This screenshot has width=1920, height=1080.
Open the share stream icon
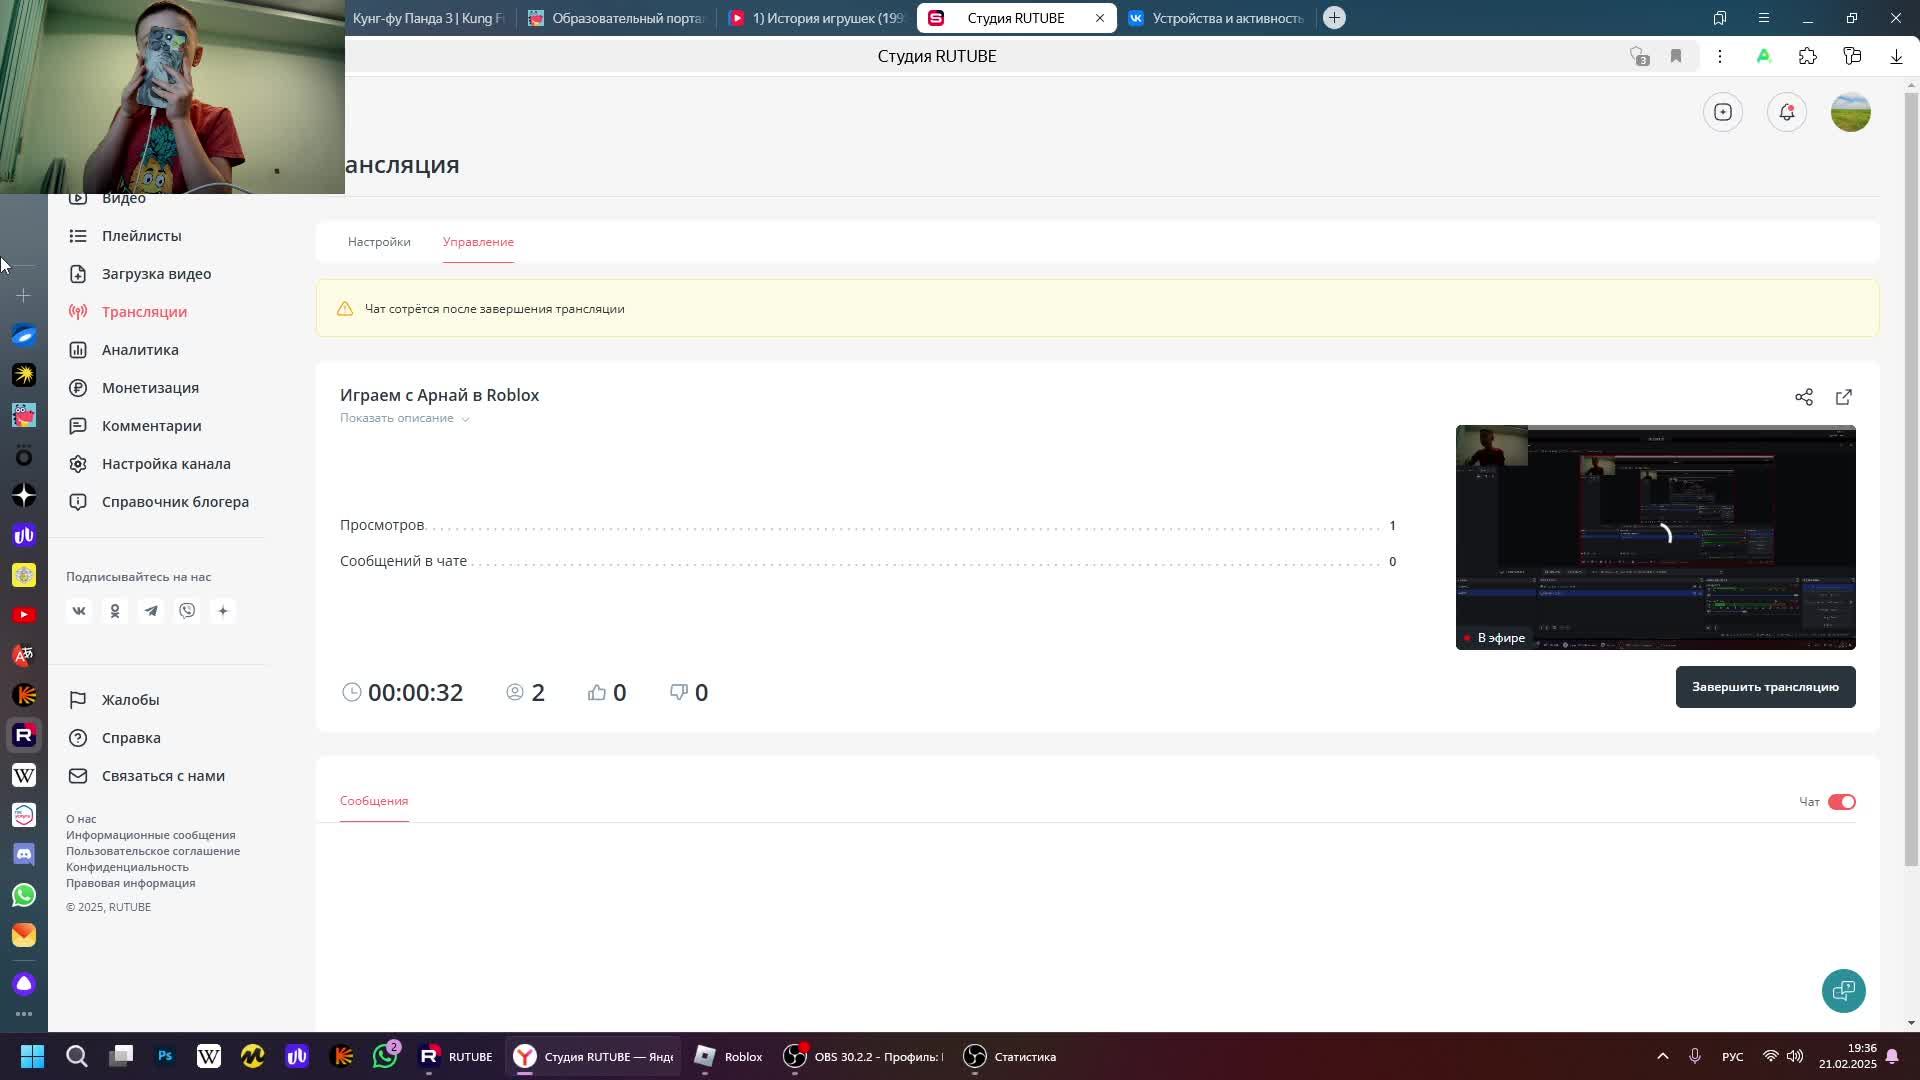[1803, 397]
